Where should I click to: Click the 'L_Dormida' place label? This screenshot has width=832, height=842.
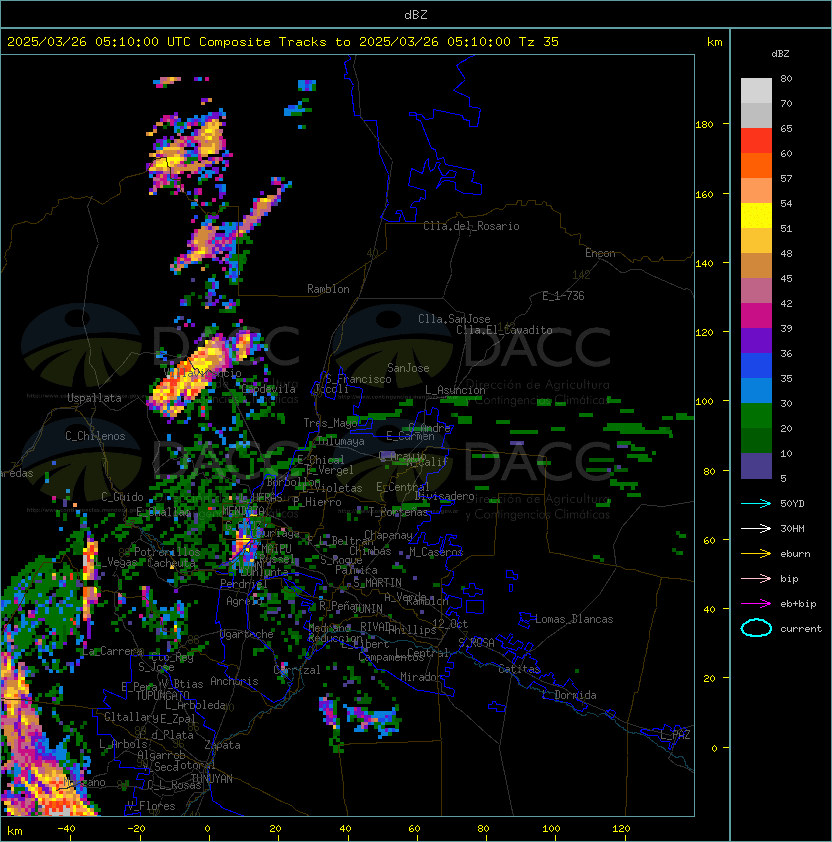[569, 695]
